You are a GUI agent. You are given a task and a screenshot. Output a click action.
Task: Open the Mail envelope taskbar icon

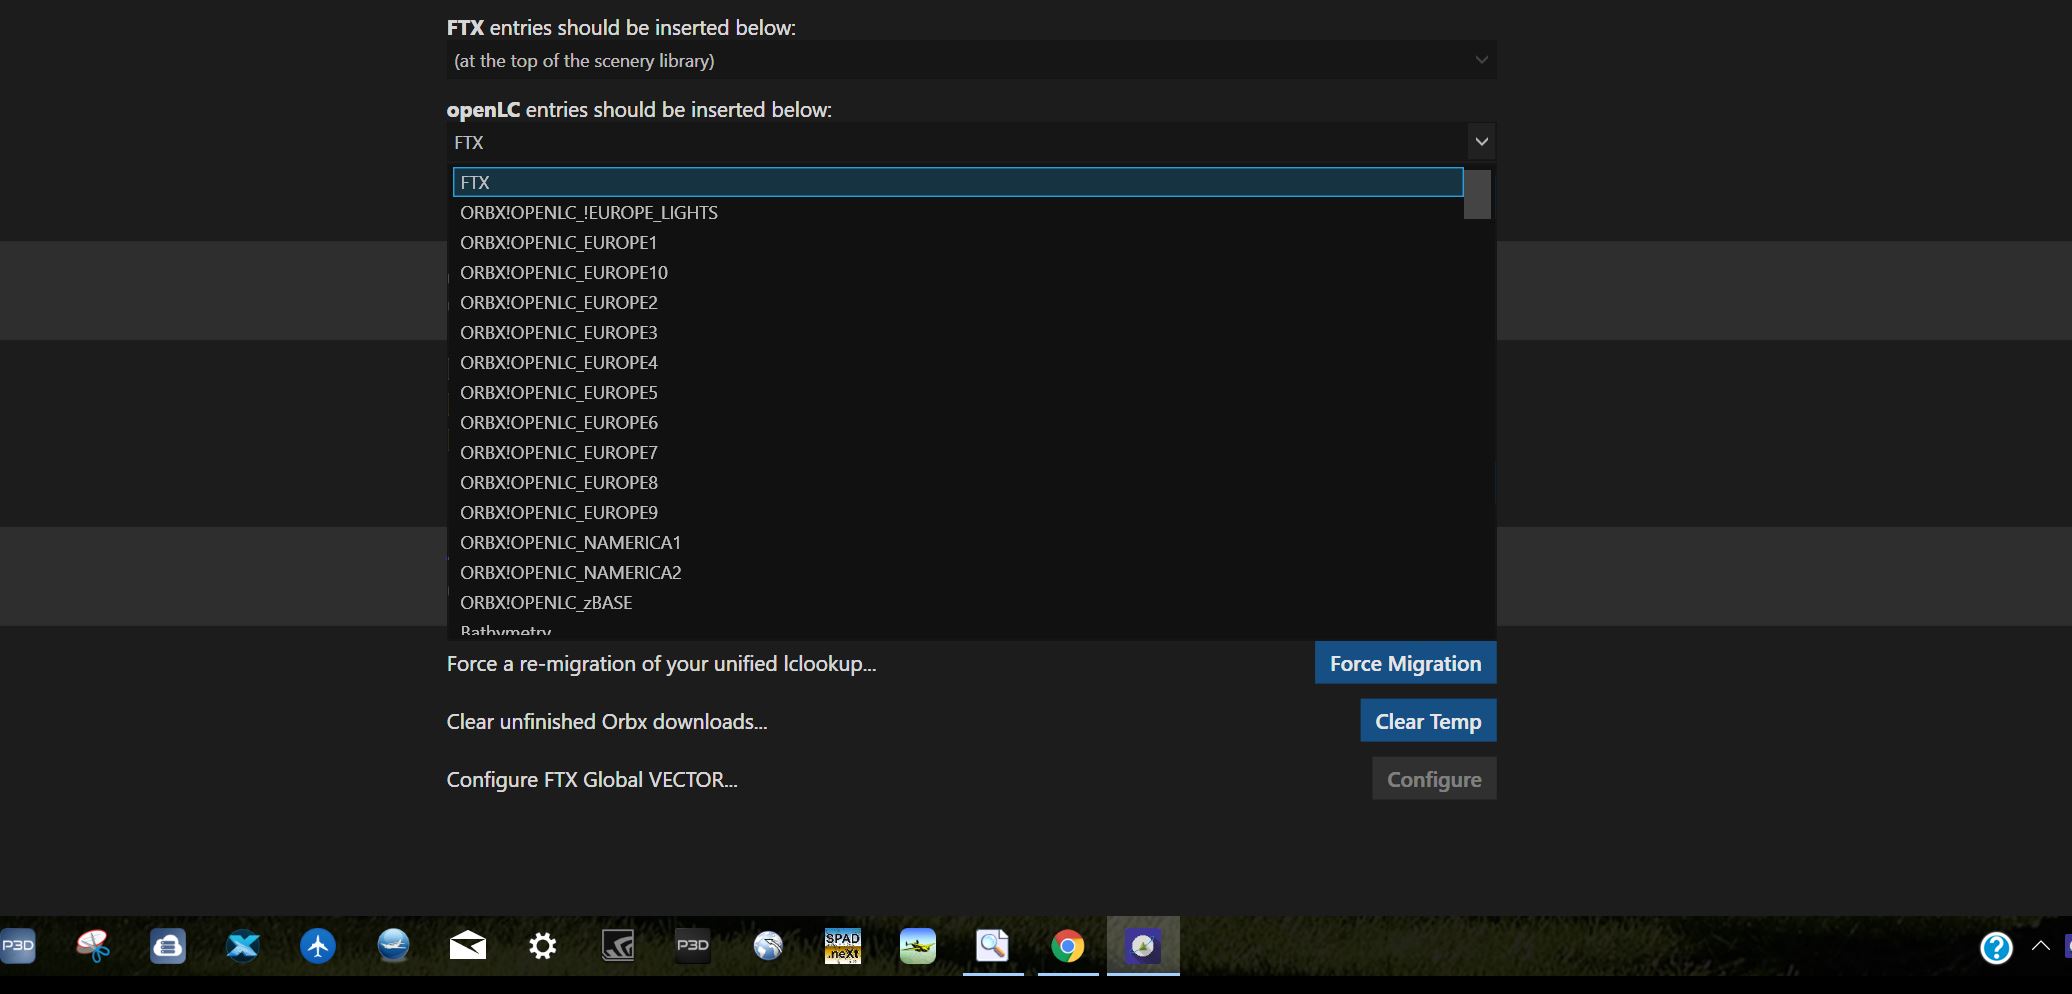click(x=468, y=946)
